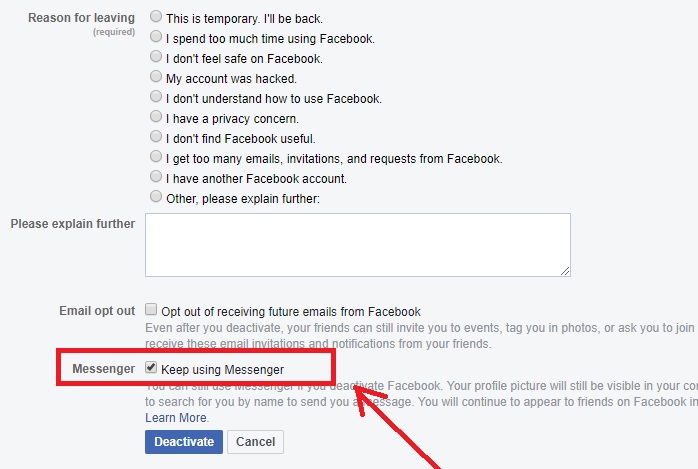
Task: Click the "Email opt out" field label
Action: [97, 311]
